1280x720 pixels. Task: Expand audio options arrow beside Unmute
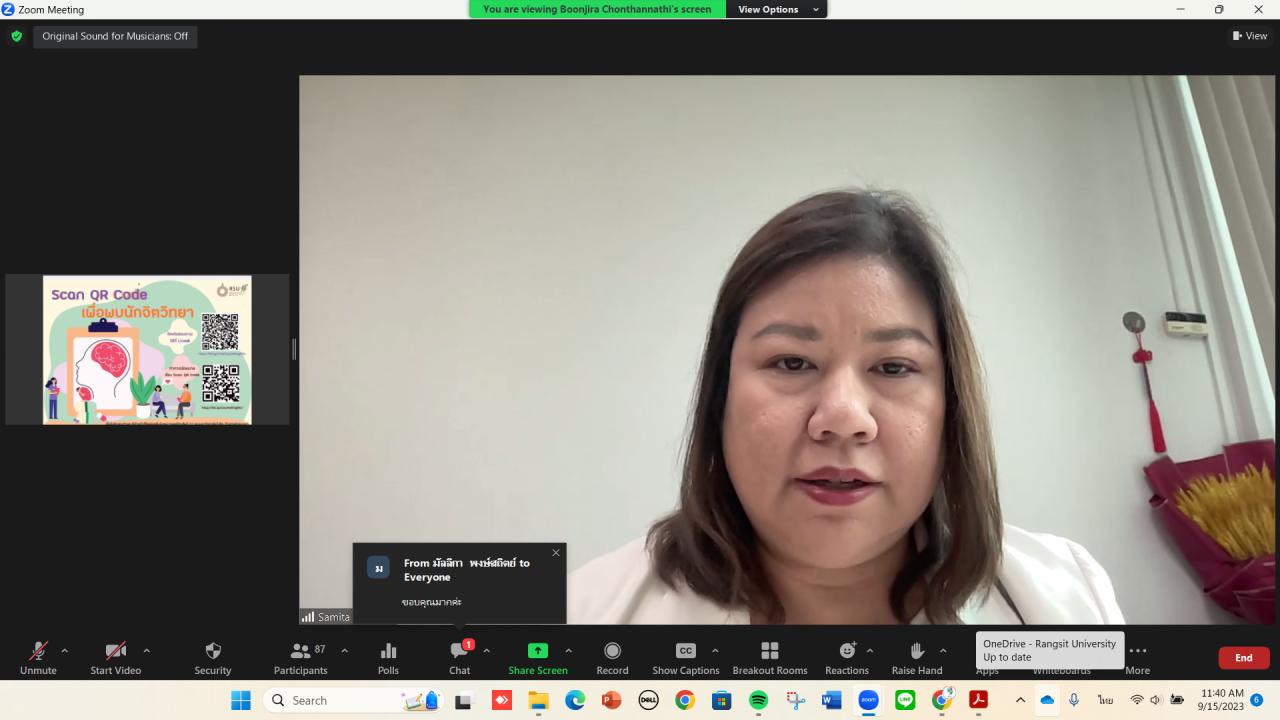click(x=65, y=651)
